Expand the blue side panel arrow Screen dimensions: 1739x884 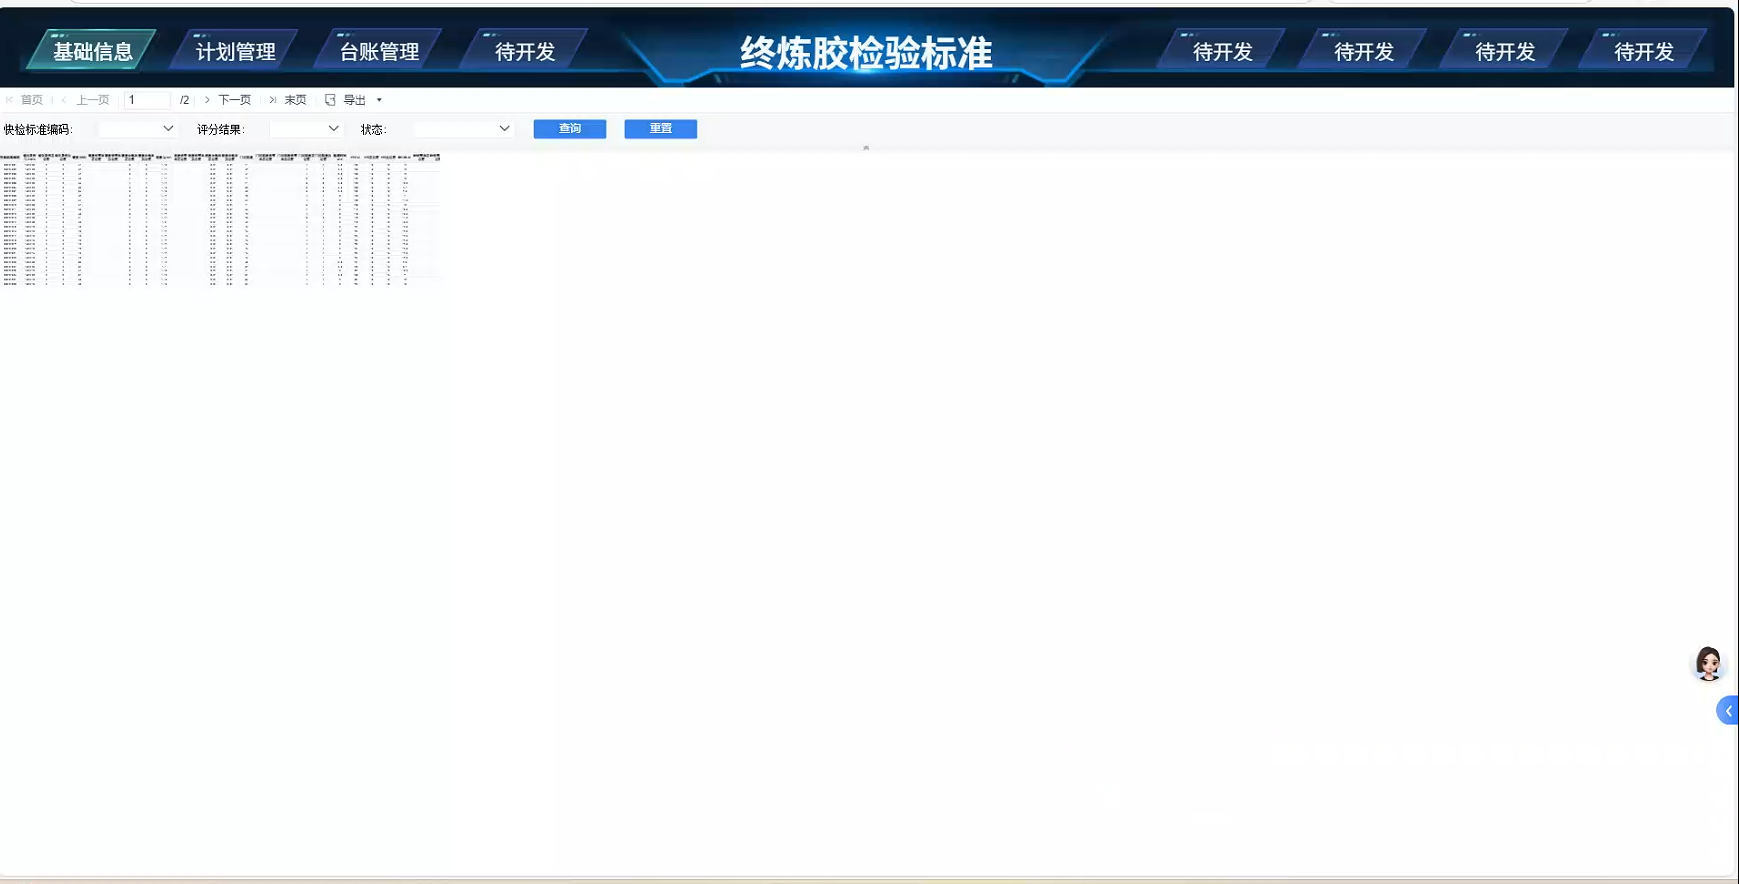pos(1728,711)
